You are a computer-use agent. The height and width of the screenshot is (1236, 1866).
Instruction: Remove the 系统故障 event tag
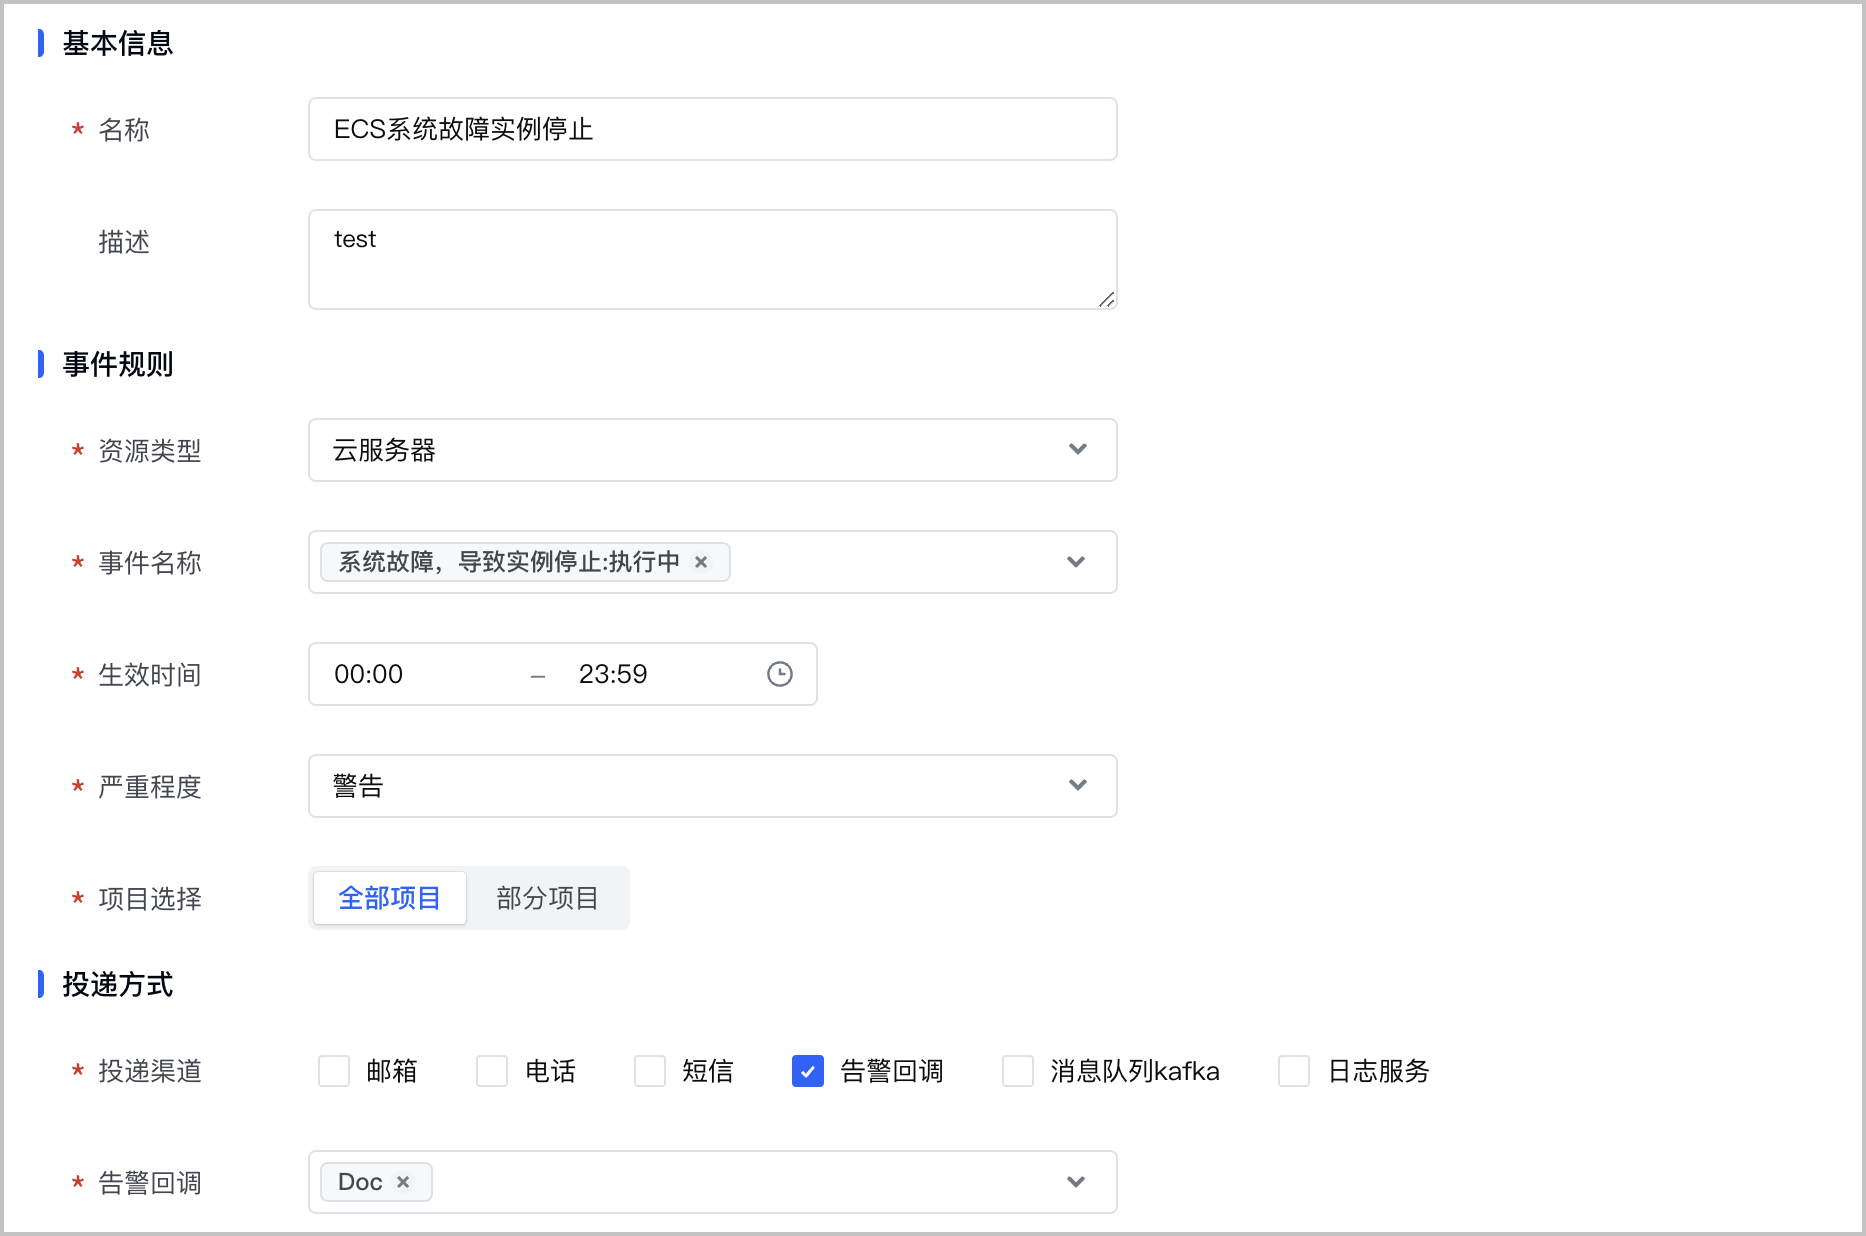point(701,562)
